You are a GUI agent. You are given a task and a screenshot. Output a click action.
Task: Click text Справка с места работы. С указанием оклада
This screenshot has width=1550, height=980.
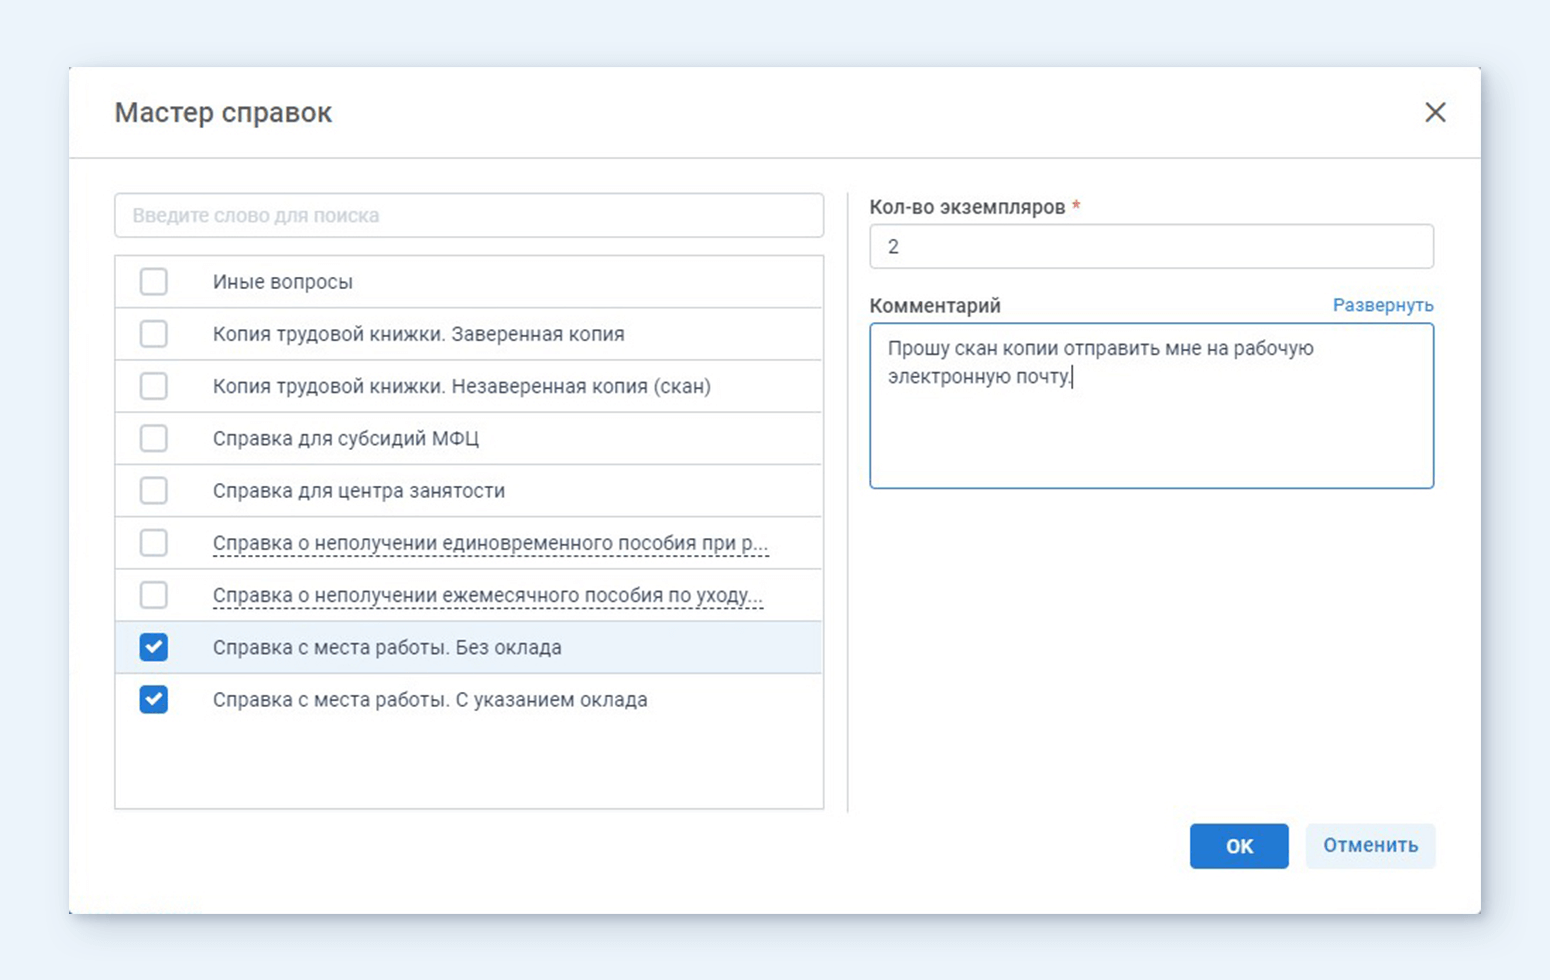pos(430,699)
